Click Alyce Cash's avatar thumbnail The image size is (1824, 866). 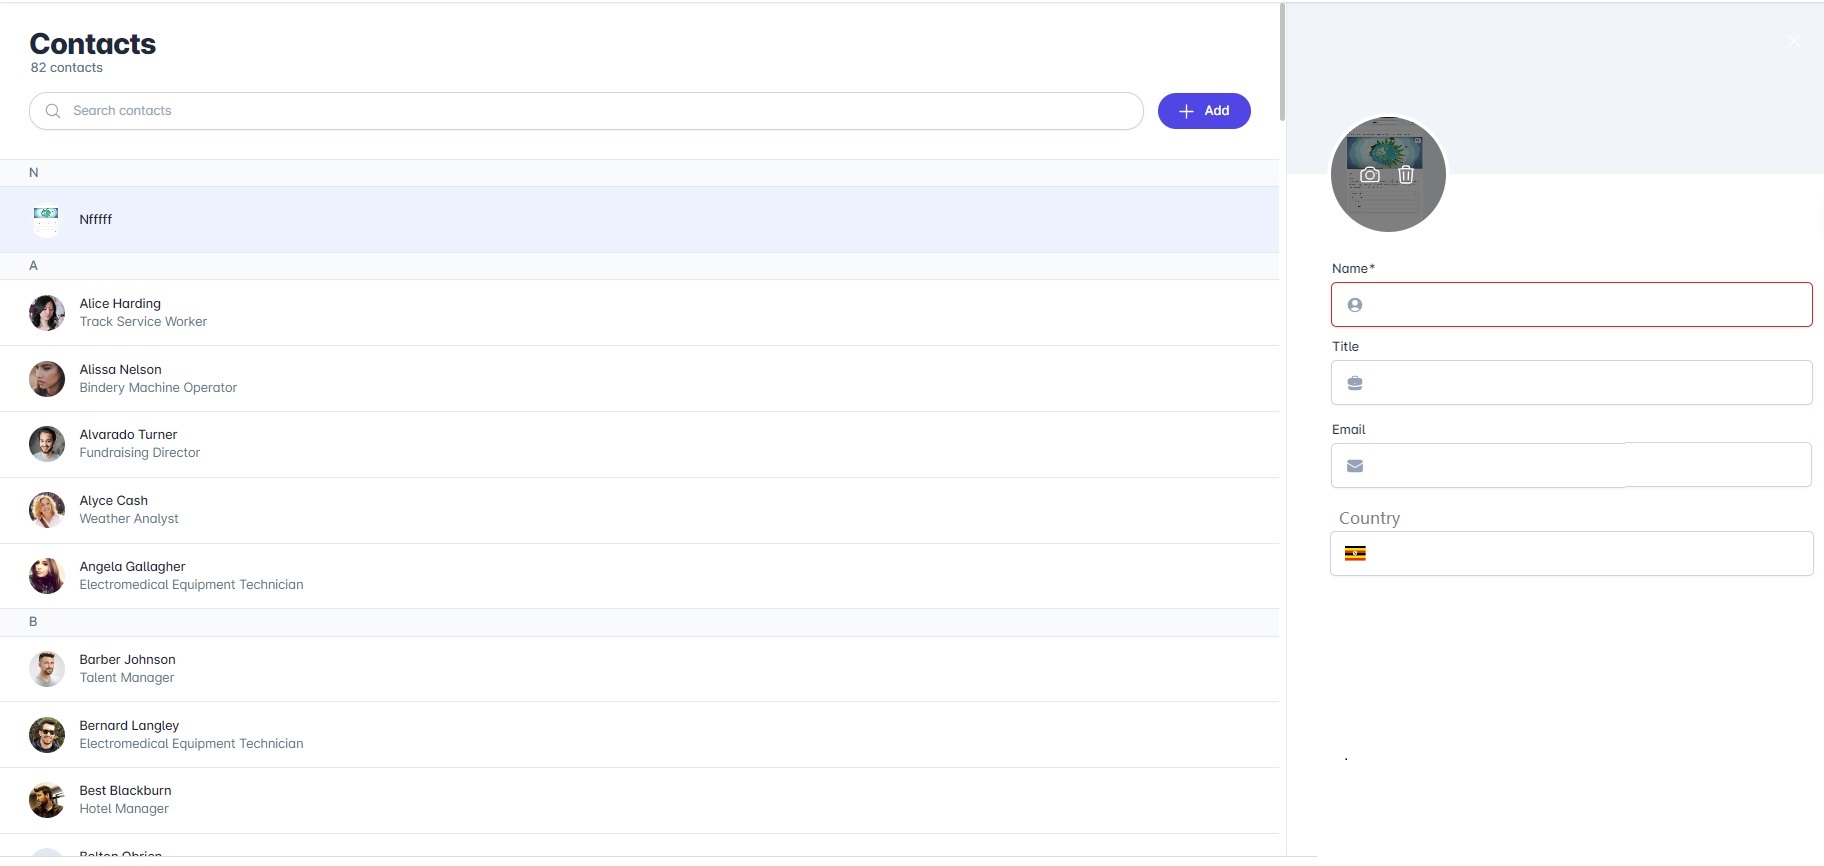coord(47,510)
